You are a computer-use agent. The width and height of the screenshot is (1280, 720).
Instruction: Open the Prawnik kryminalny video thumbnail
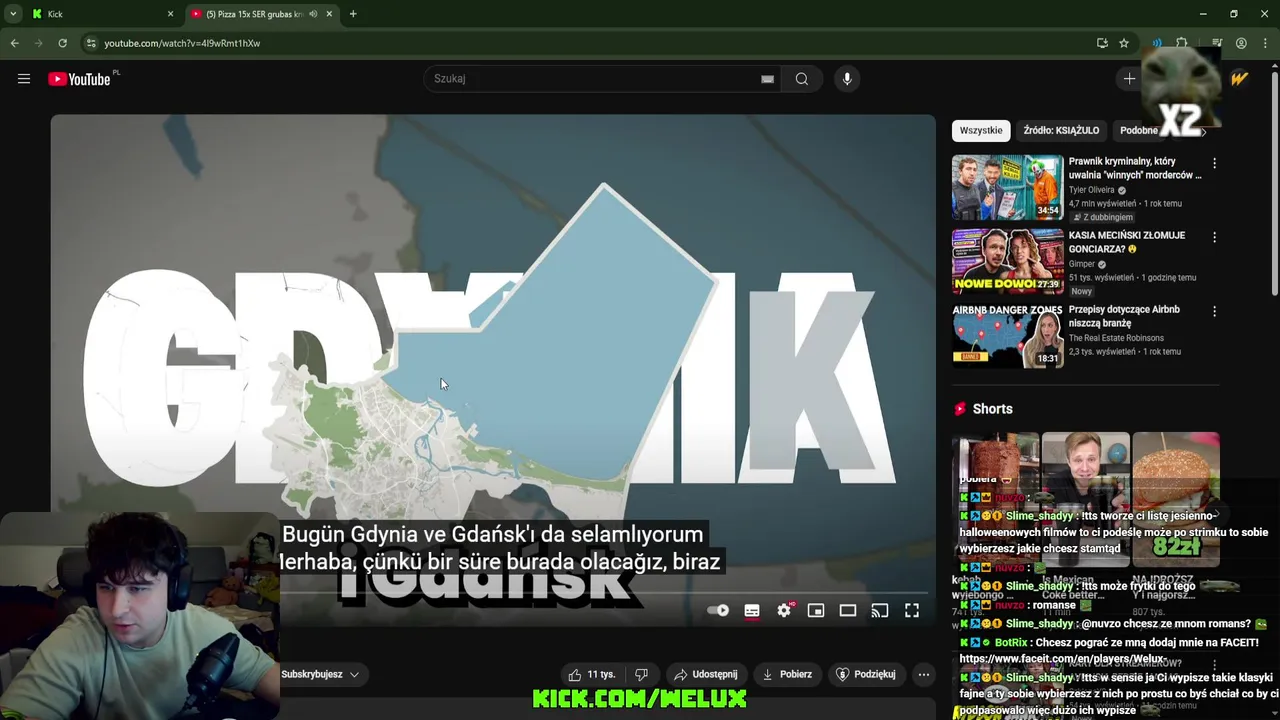[1007, 187]
